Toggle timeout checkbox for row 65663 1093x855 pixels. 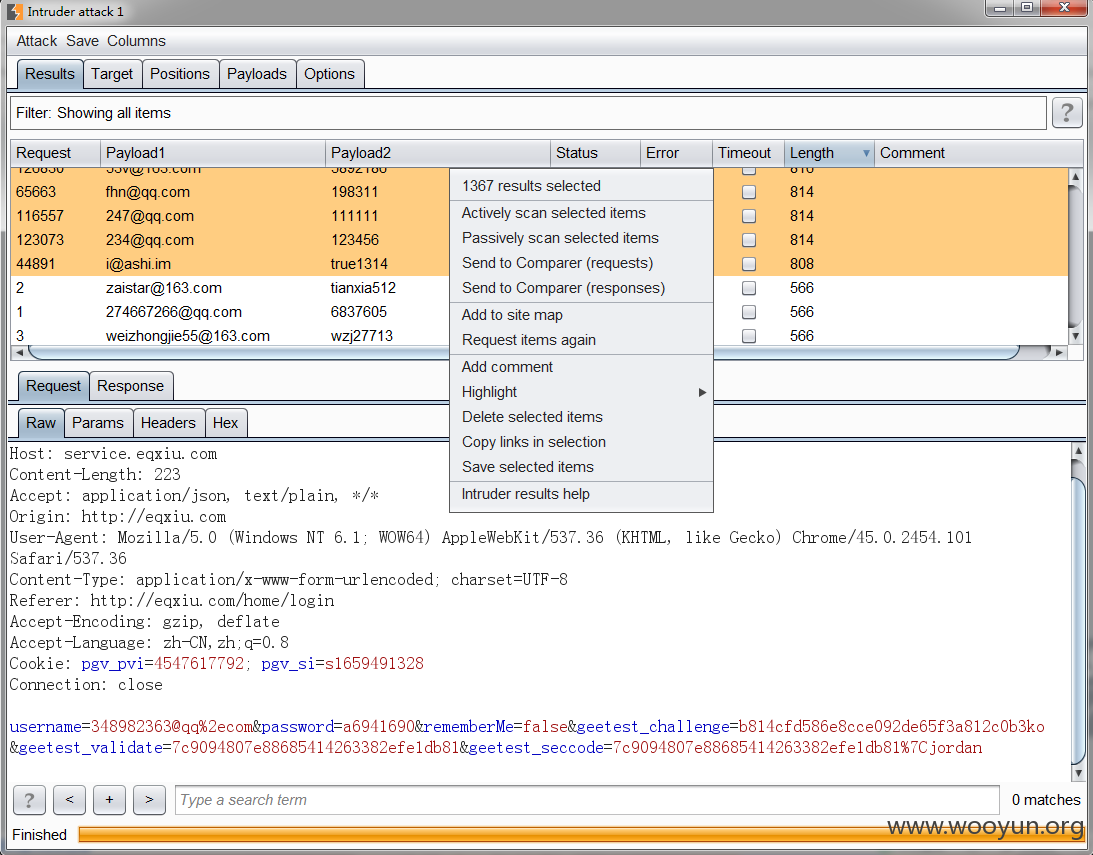tap(749, 192)
